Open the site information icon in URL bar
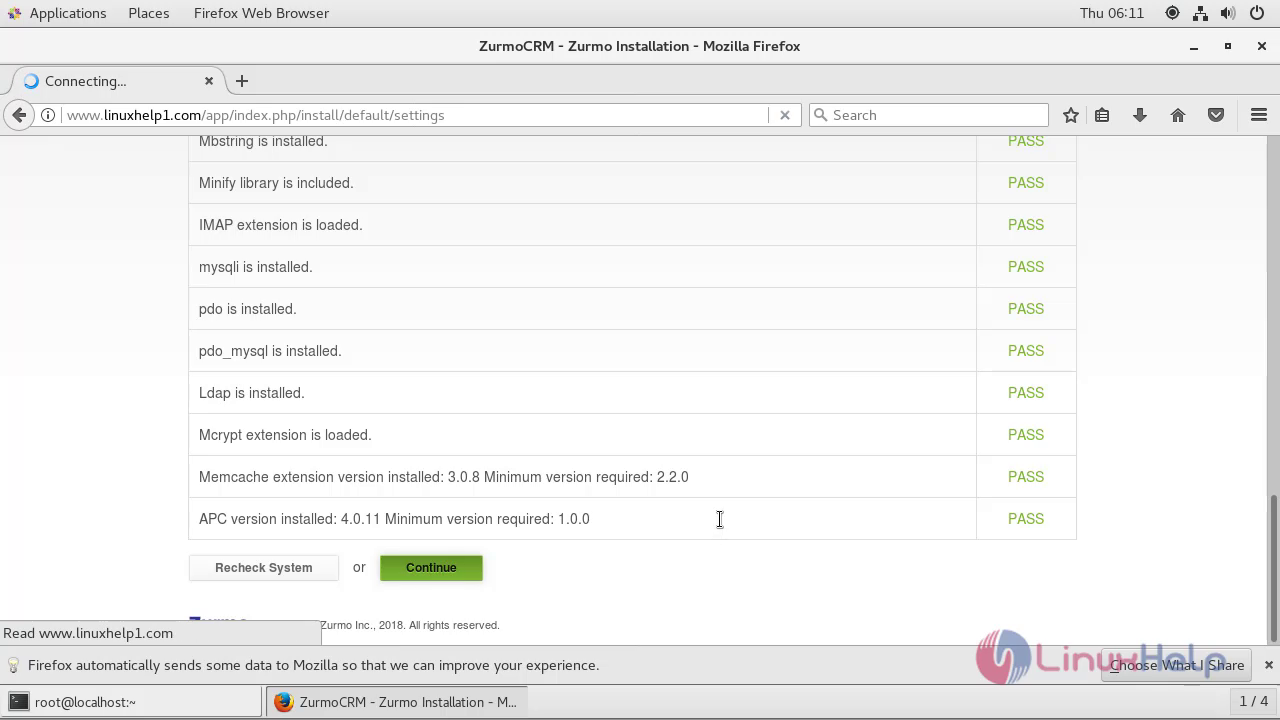 point(48,115)
